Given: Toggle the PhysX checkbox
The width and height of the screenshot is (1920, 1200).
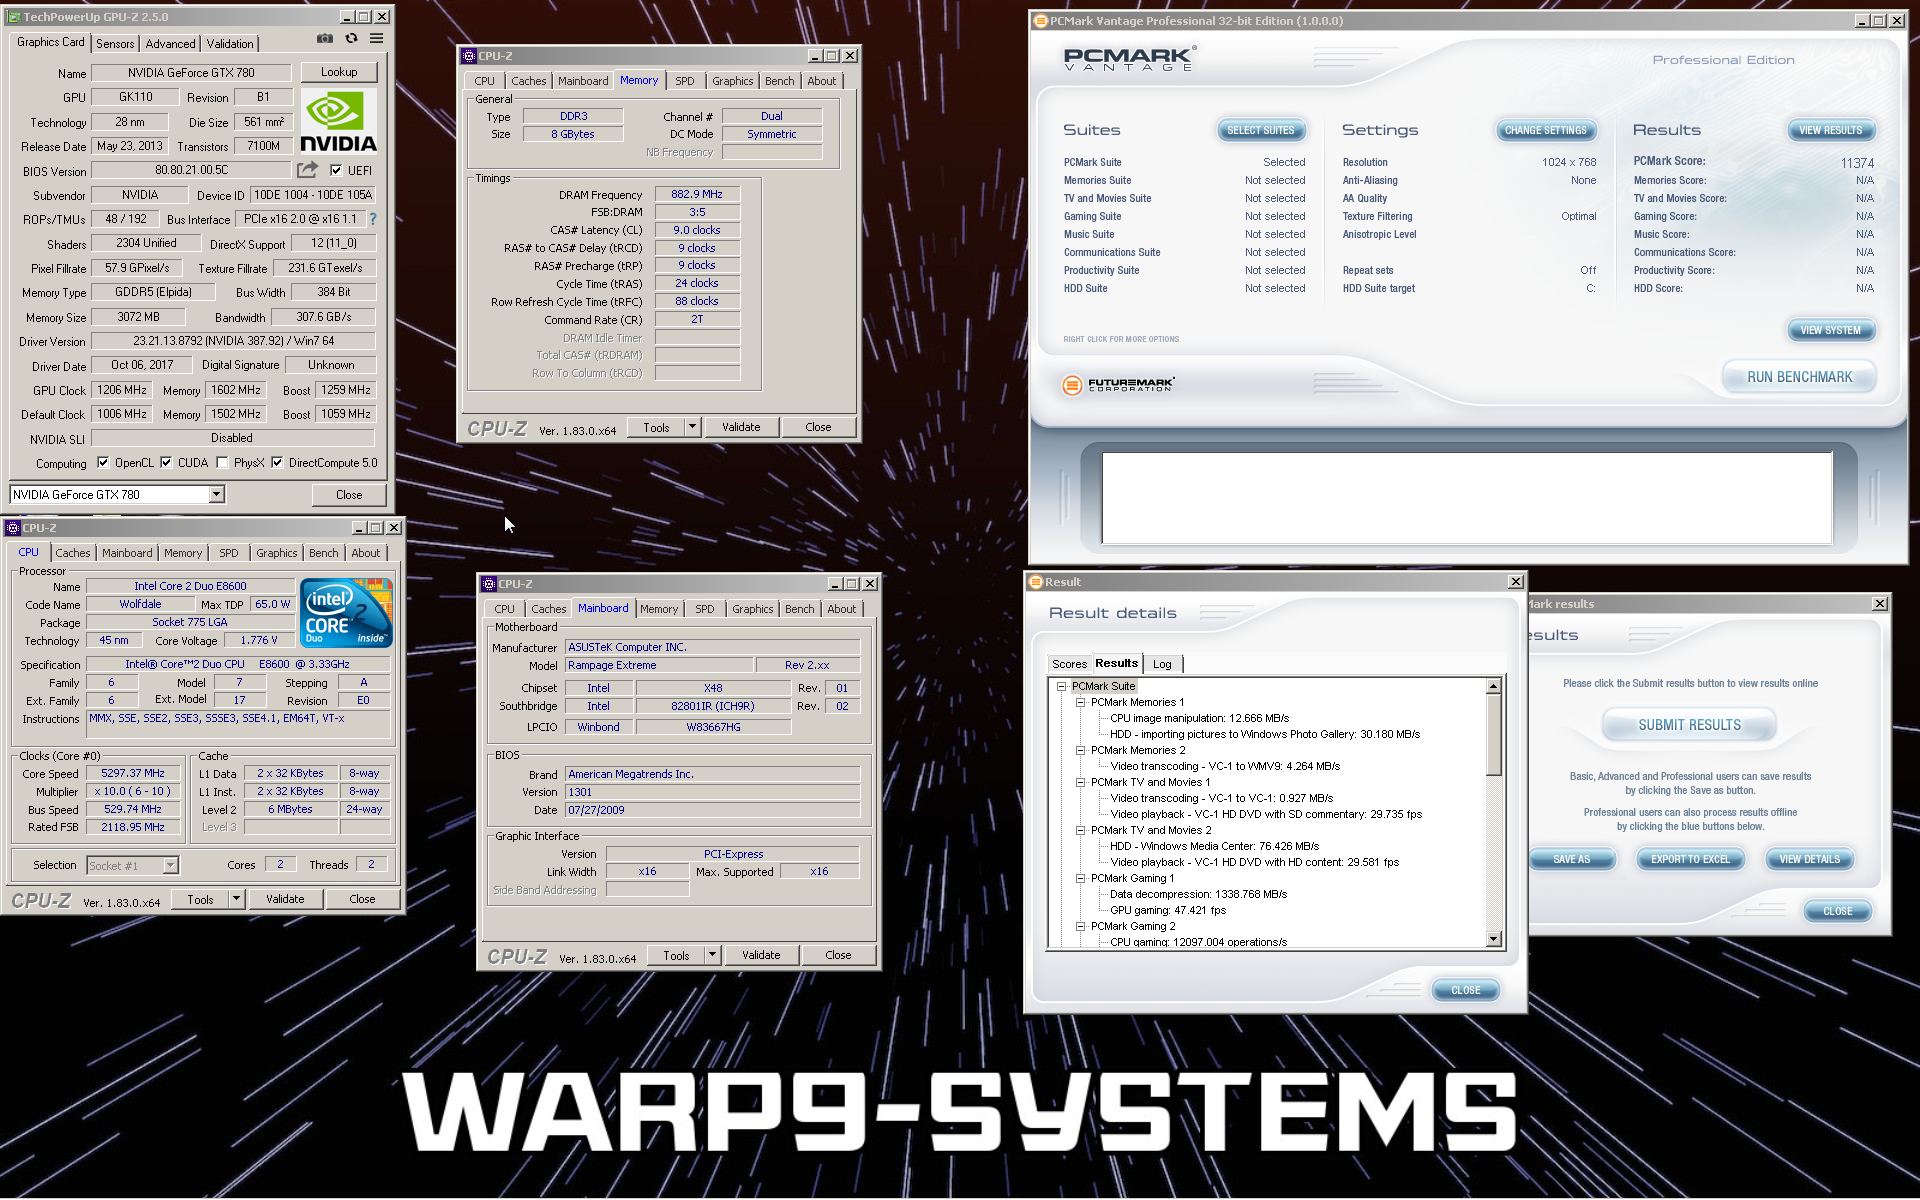Looking at the screenshot, I should pyautogui.click(x=222, y=463).
